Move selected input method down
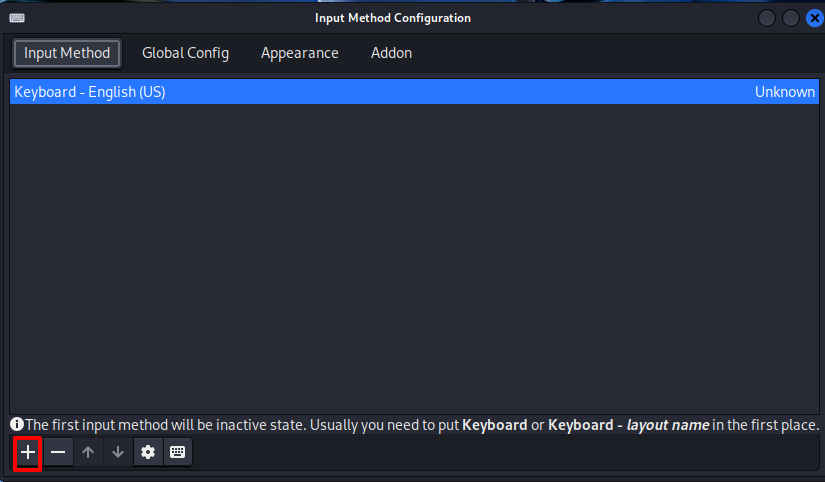The height and width of the screenshot is (482, 825). point(118,452)
